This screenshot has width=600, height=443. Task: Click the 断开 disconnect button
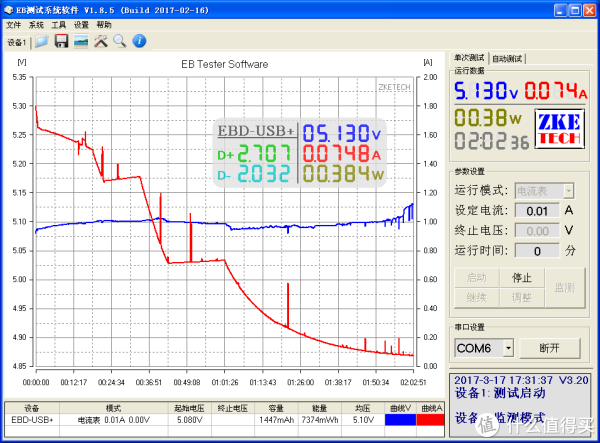point(549,348)
